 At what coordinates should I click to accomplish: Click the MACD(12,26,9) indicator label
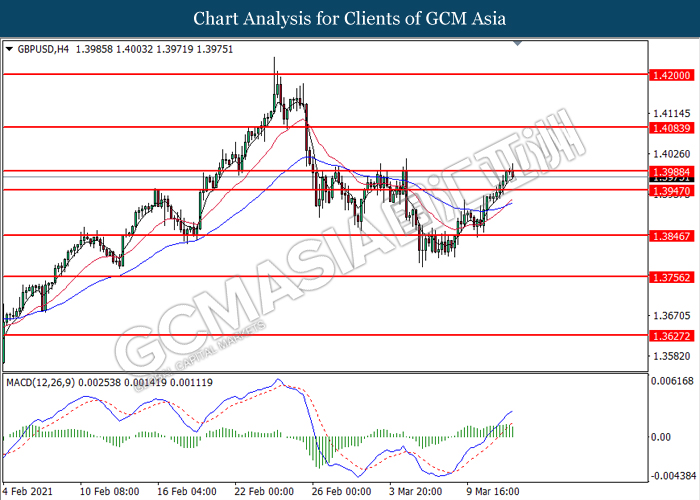click(41, 383)
